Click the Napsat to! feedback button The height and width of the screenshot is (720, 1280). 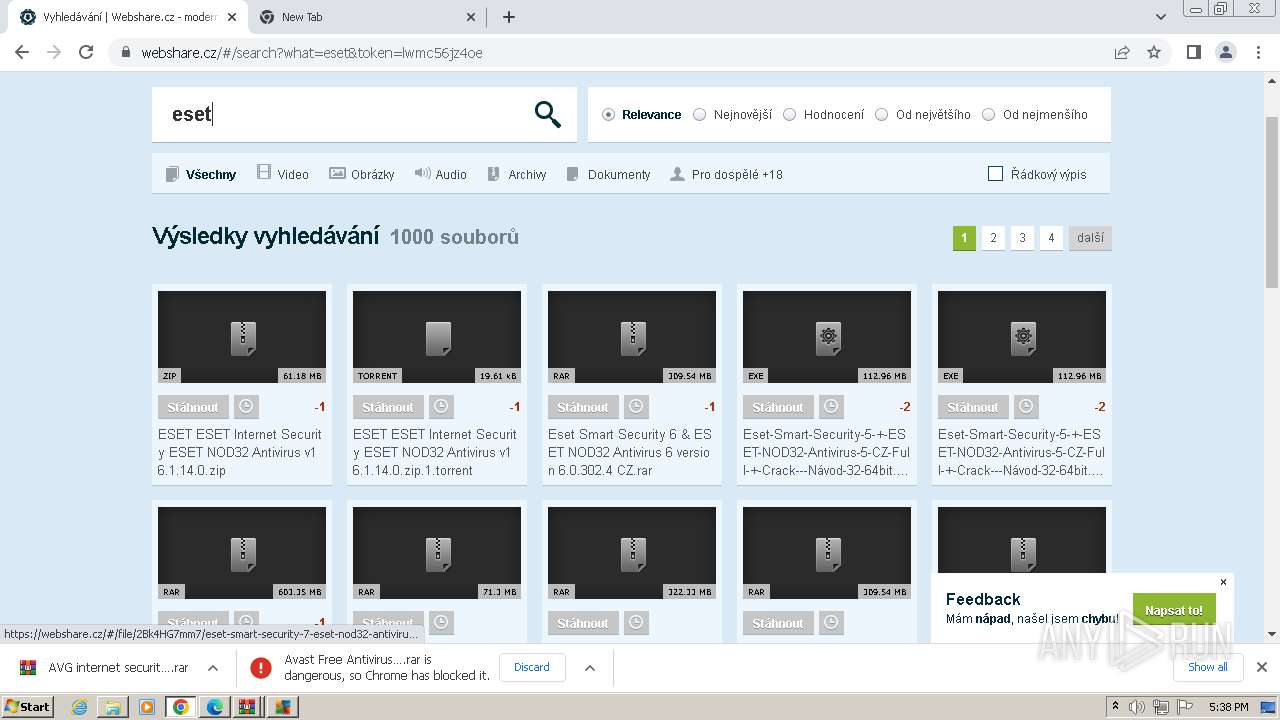click(1174, 610)
